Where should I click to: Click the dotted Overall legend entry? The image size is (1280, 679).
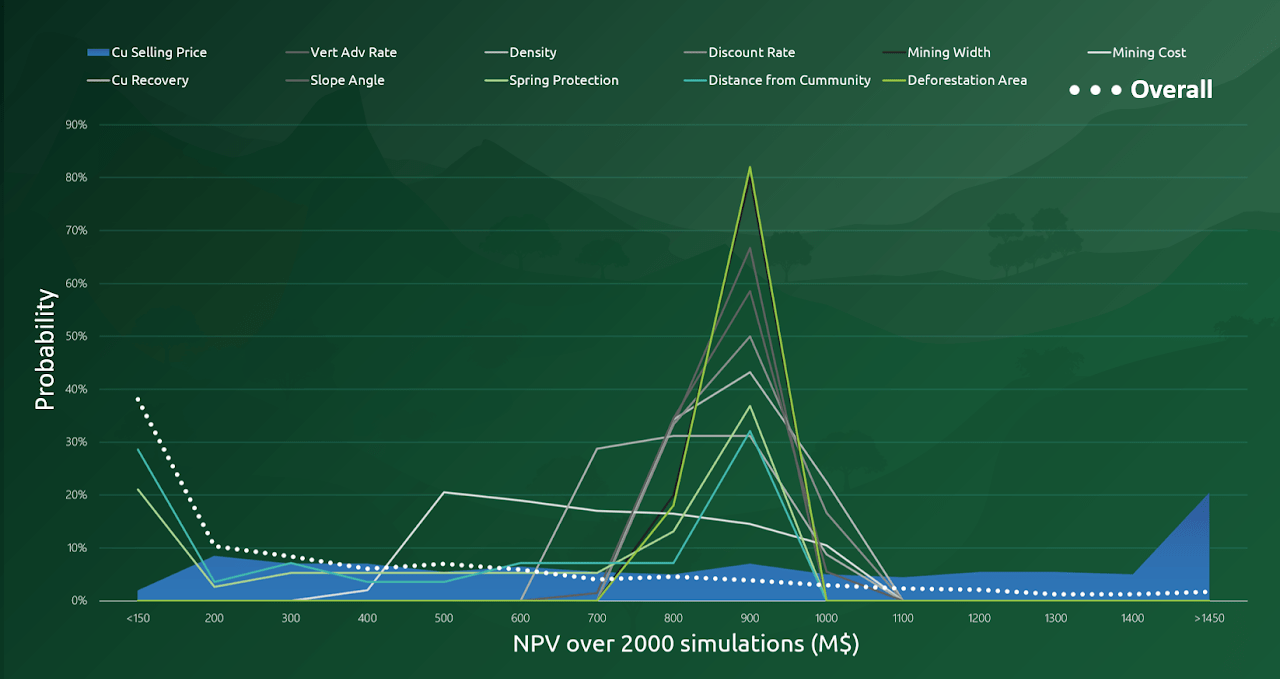click(x=1140, y=90)
